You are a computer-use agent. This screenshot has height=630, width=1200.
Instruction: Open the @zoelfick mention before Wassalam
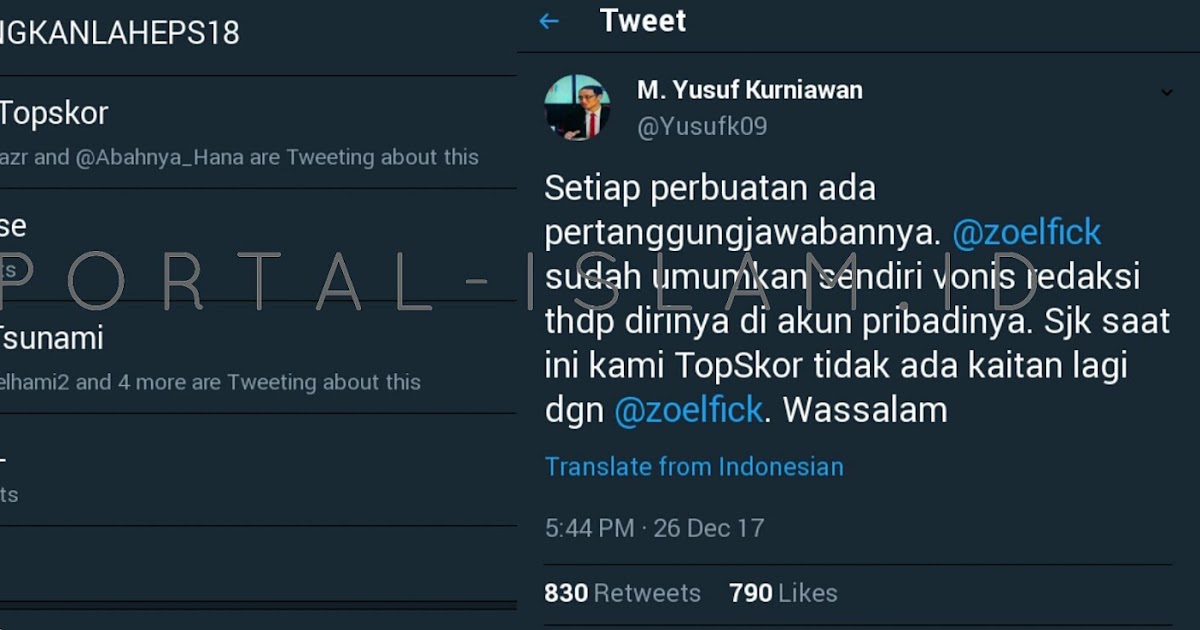click(x=688, y=410)
